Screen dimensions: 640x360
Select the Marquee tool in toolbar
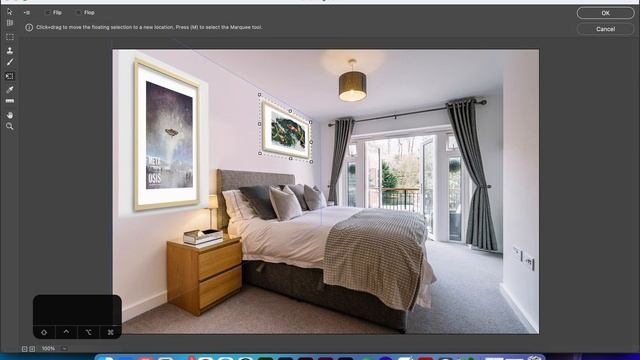coord(9,37)
